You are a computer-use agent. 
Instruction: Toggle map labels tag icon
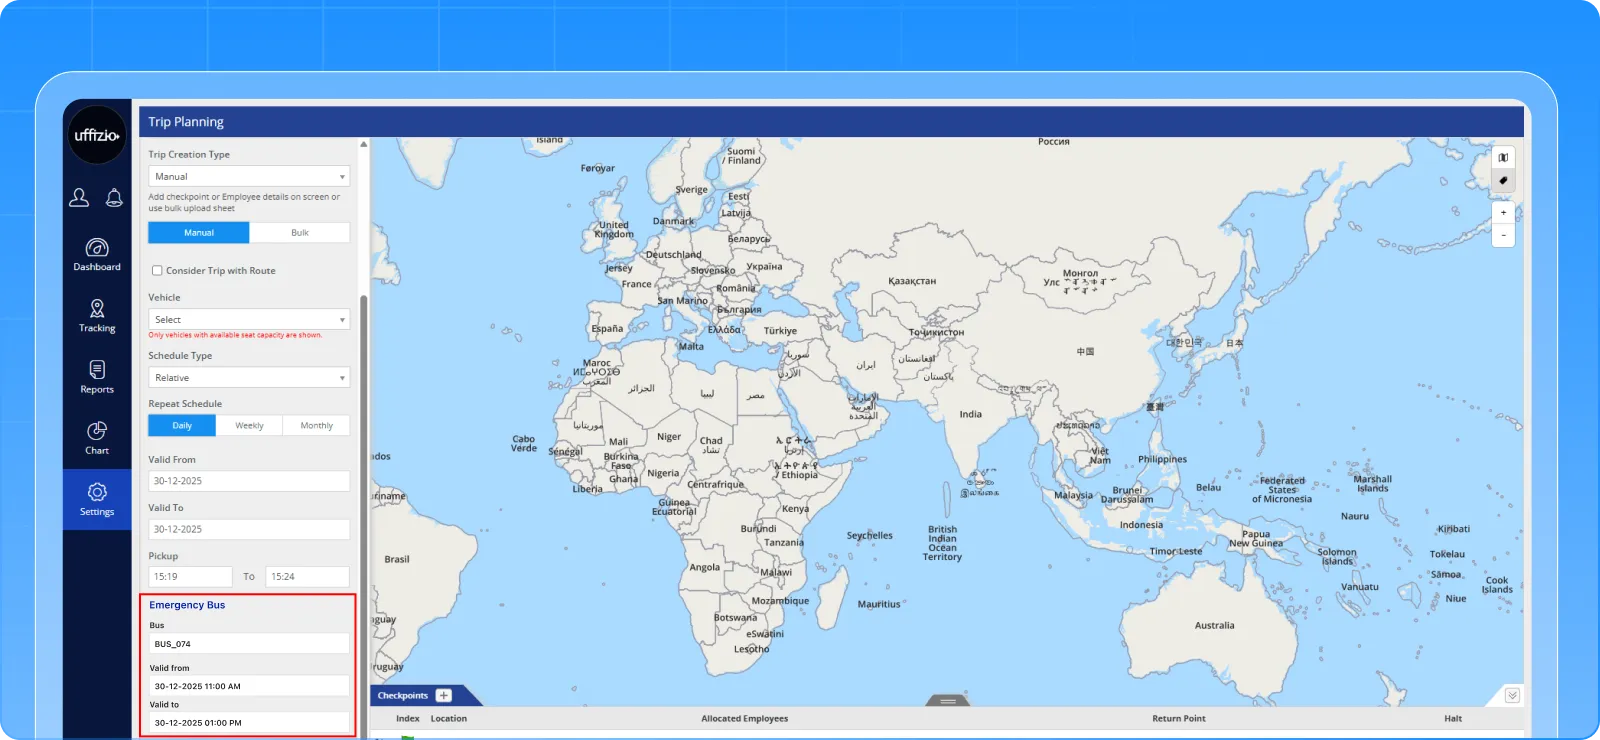1503,181
